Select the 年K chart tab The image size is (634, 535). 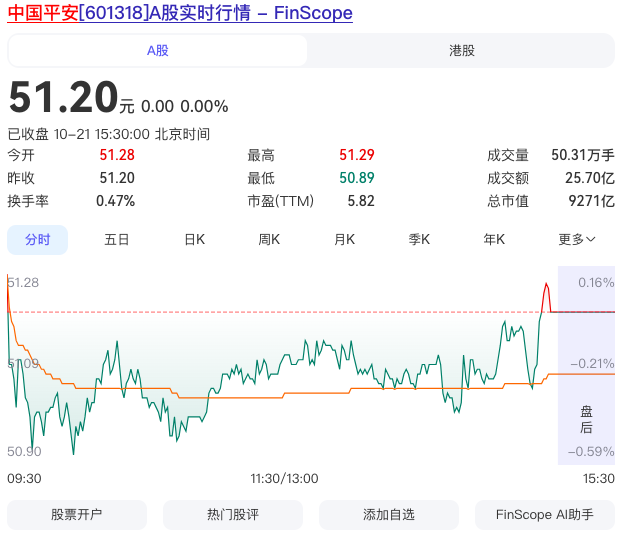click(x=494, y=240)
